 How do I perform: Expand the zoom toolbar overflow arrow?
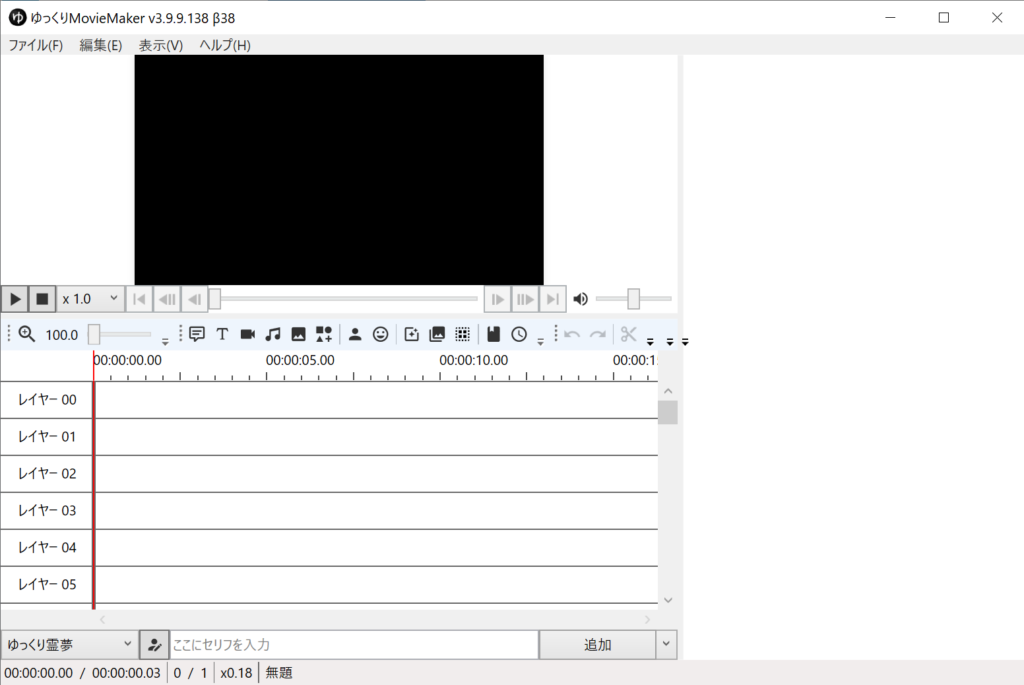pyautogui.click(x=165, y=342)
